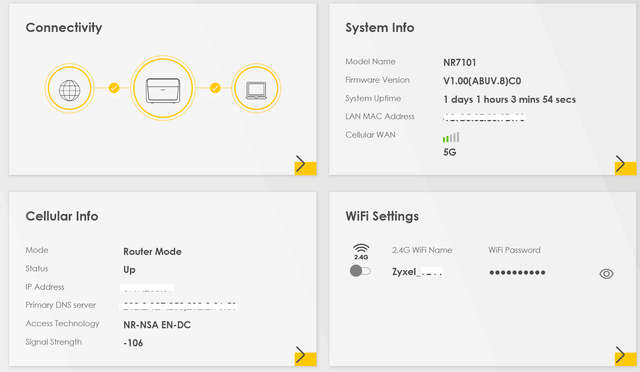
Task: Click the Cellular Info card title
Action: point(62,216)
